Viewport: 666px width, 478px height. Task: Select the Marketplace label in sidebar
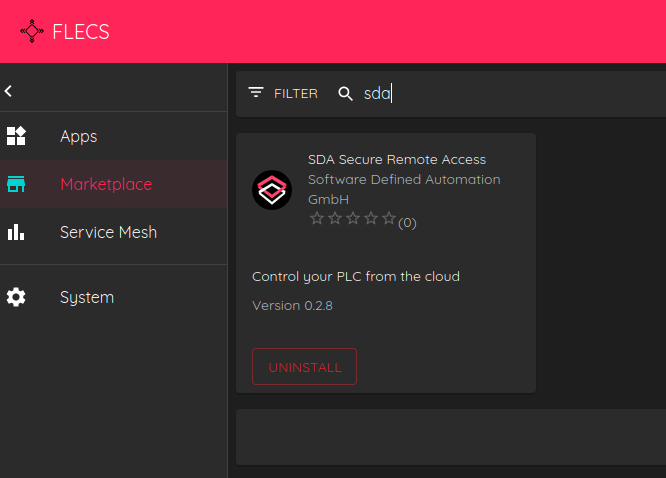tap(106, 184)
